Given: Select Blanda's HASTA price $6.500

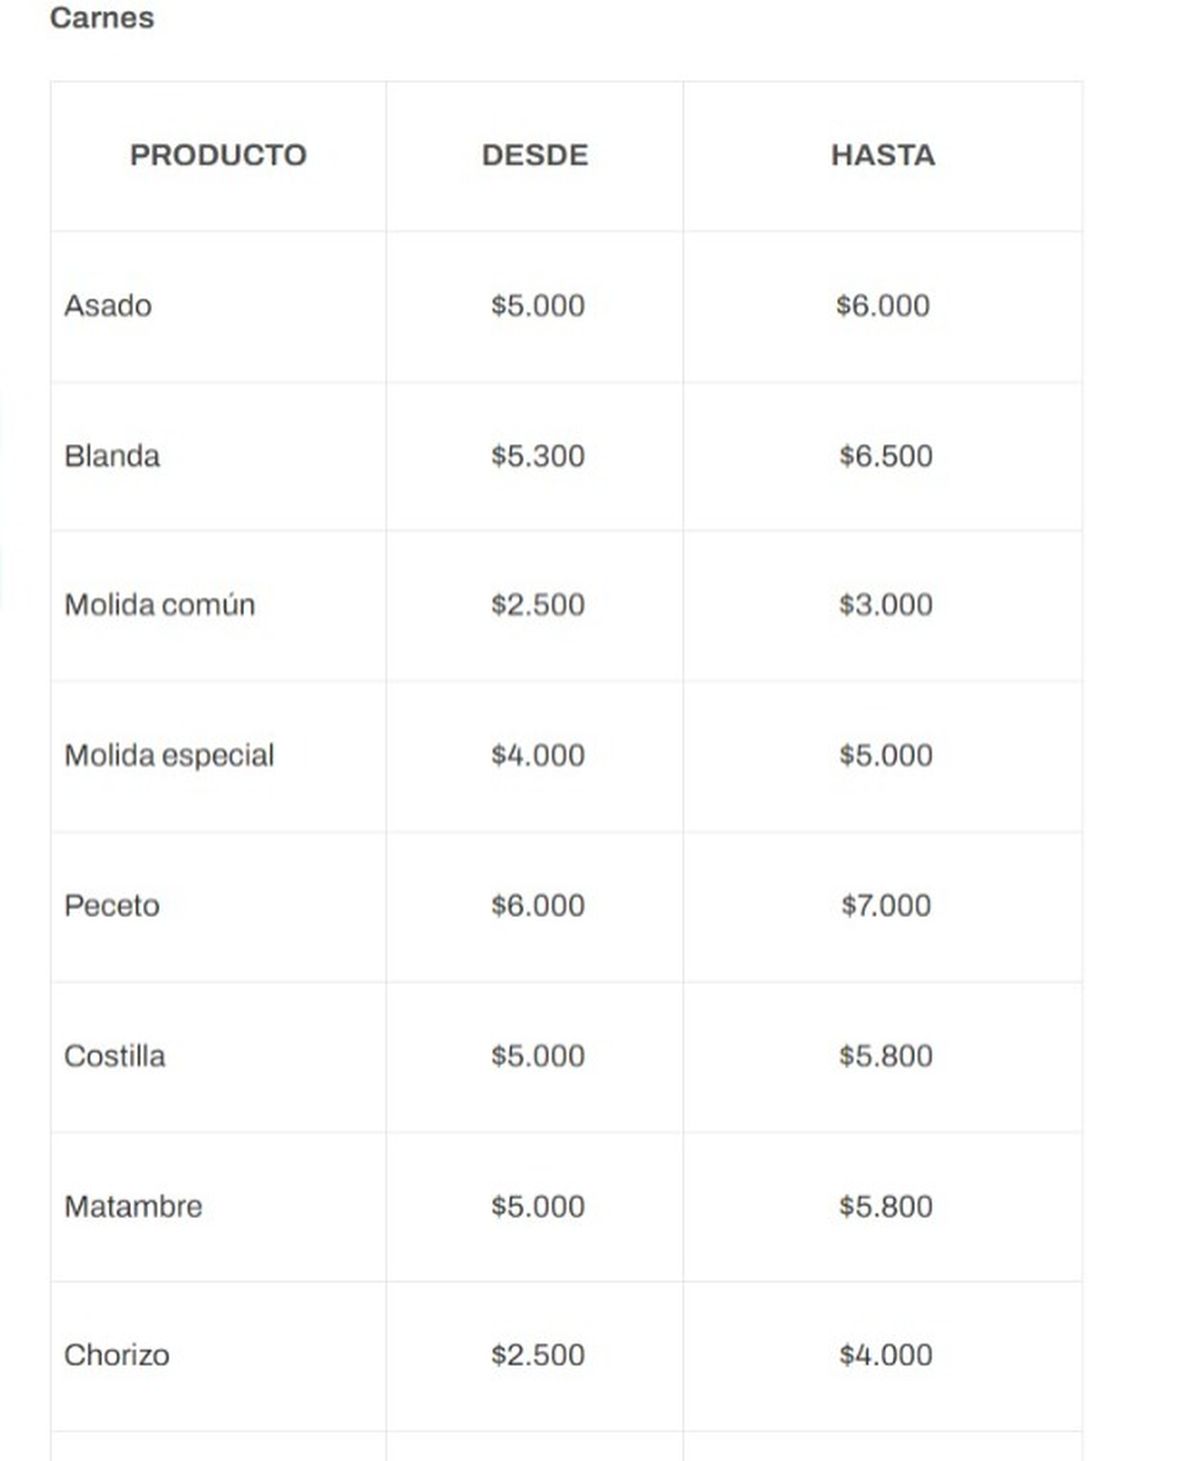Looking at the screenshot, I should point(886,456).
